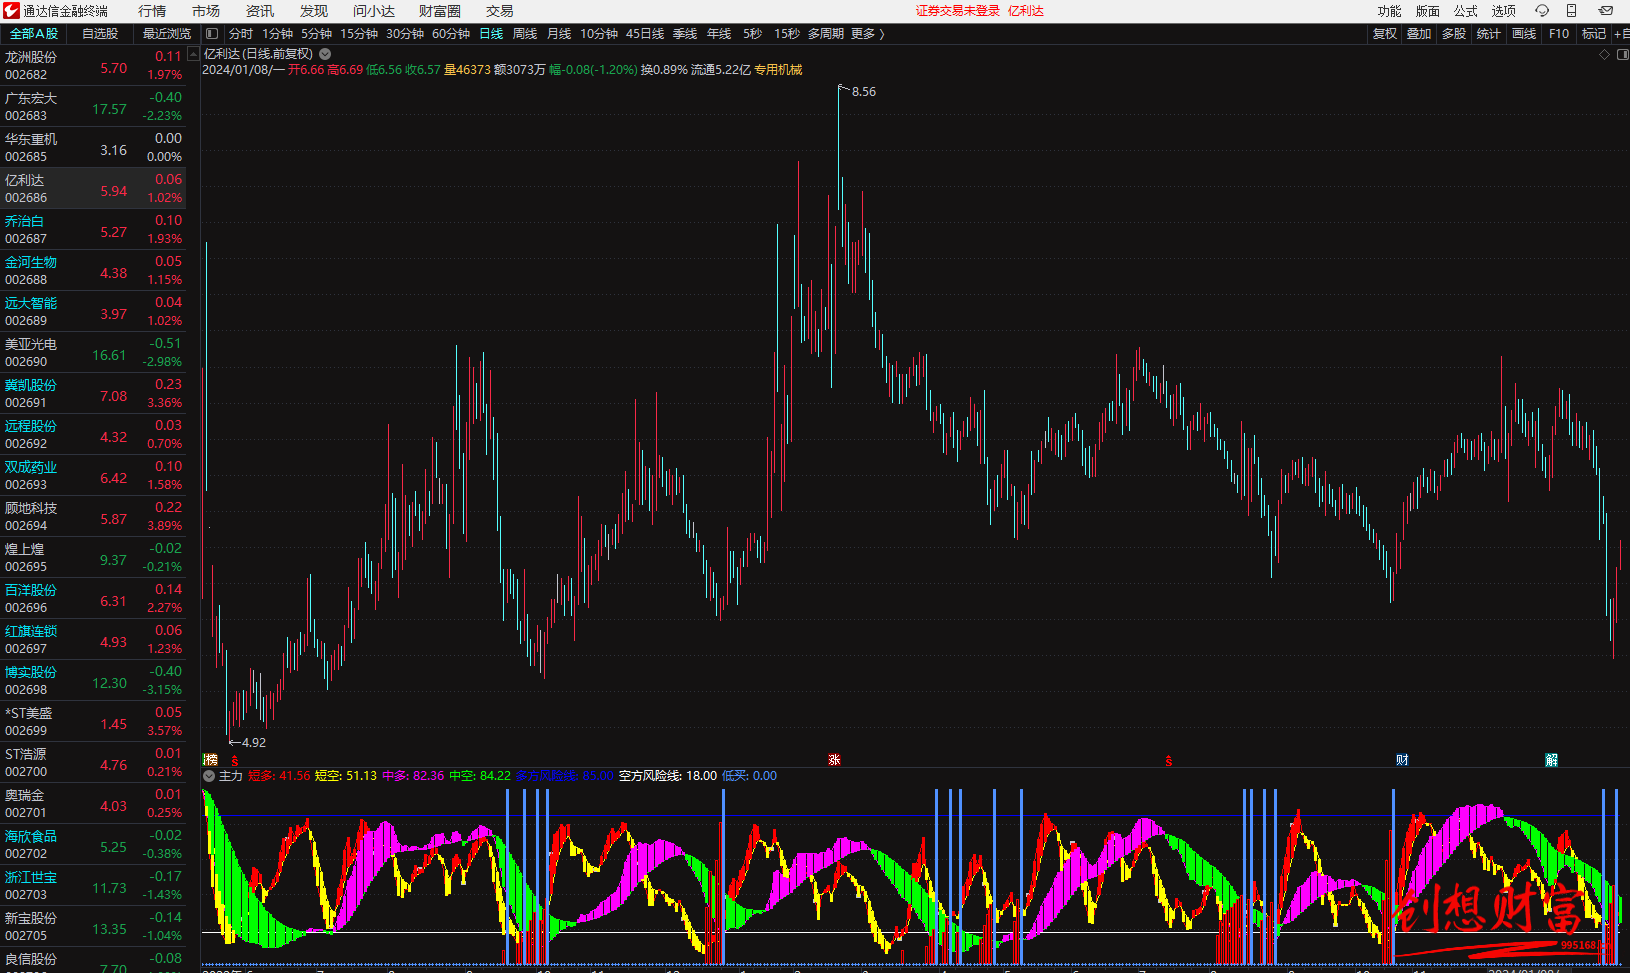
Task: Switch to the 自选股 tab
Action: pos(100,34)
